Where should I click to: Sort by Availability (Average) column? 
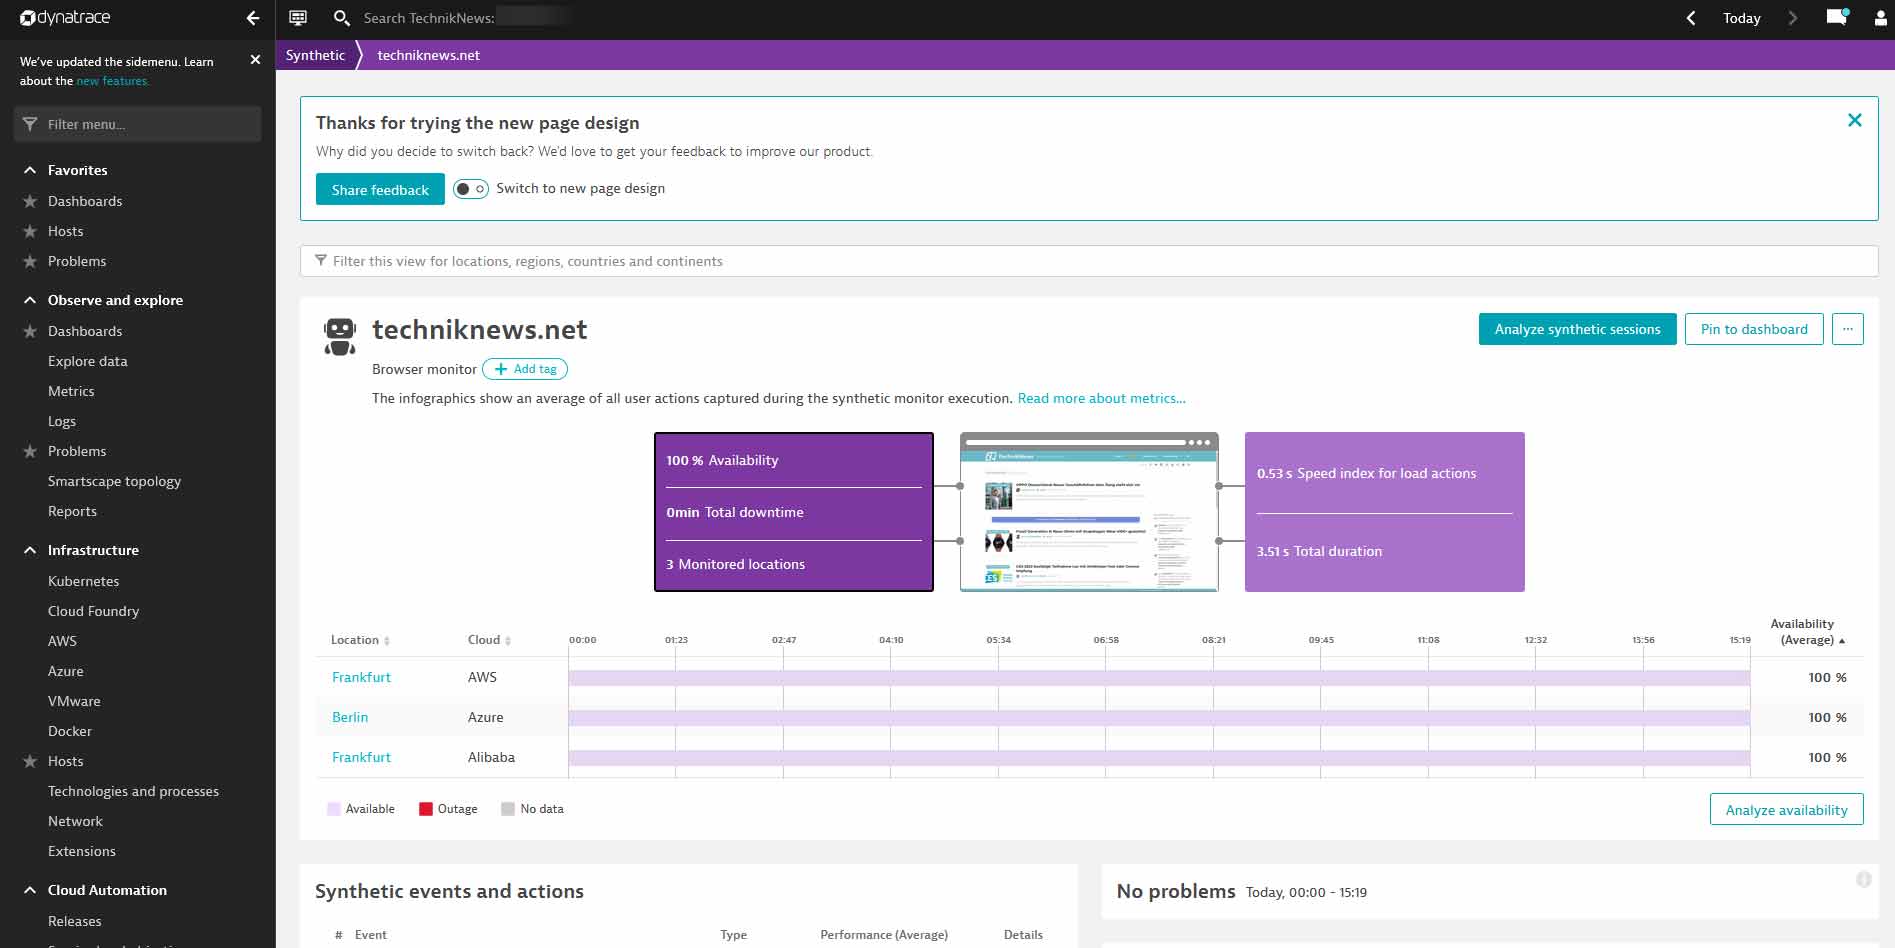(x=1808, y=632)
